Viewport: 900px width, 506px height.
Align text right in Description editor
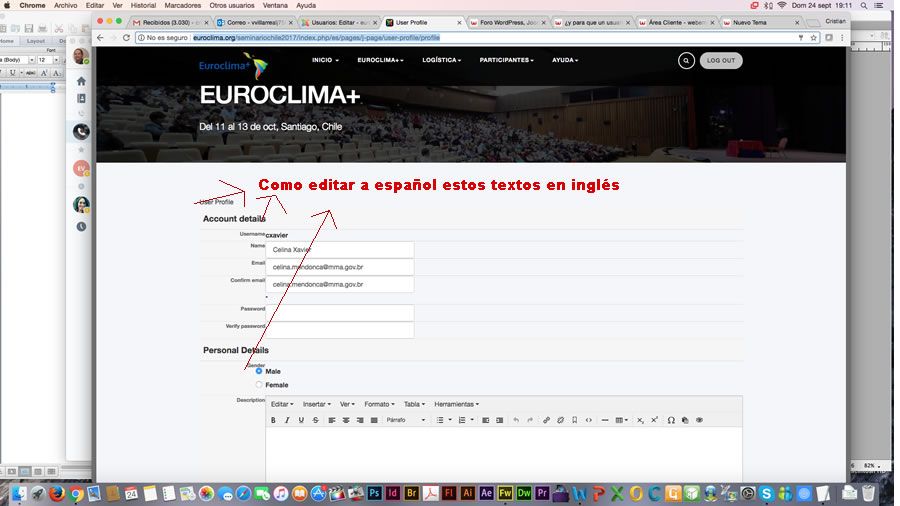[360, 420]
